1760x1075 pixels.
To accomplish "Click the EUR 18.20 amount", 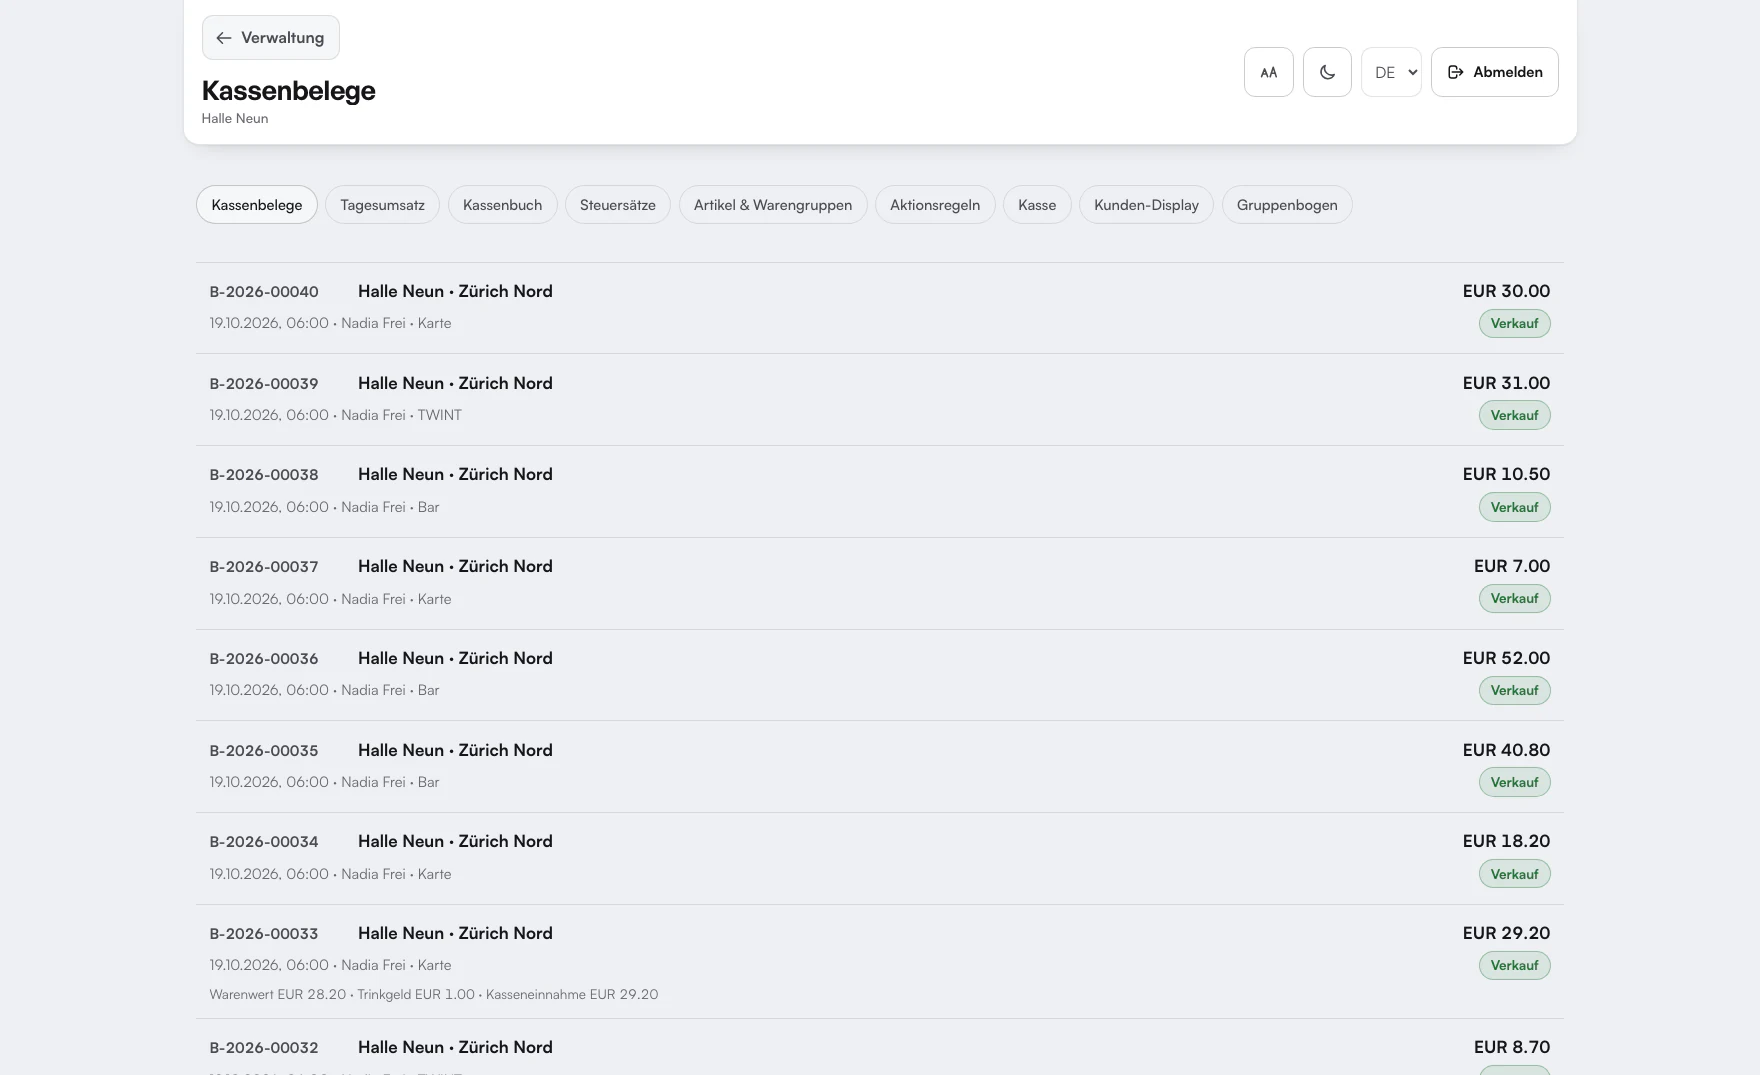I will [x=1506, y=841].
